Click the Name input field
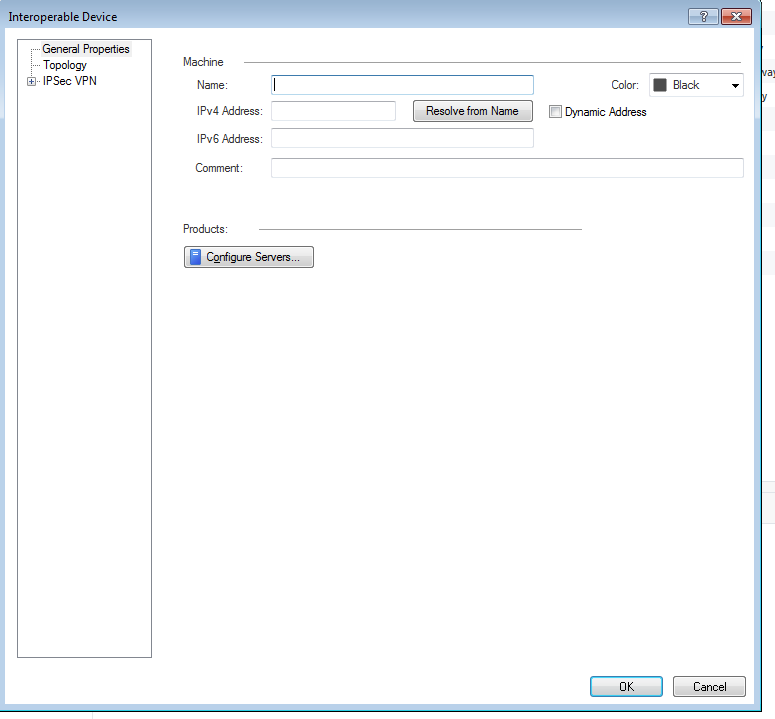 [402, 85]
